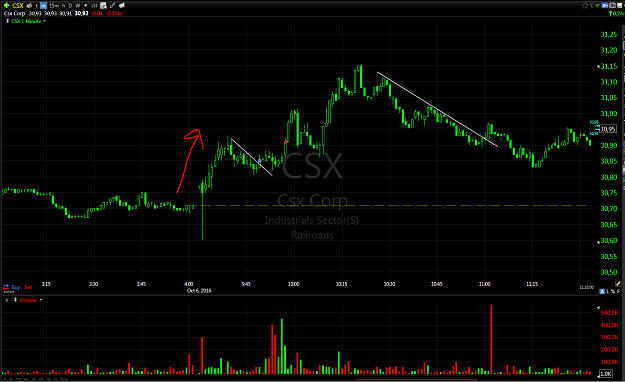Select the 15m timeframe
Viewport: 625px width, 382px height.
[x=54, y=6]
